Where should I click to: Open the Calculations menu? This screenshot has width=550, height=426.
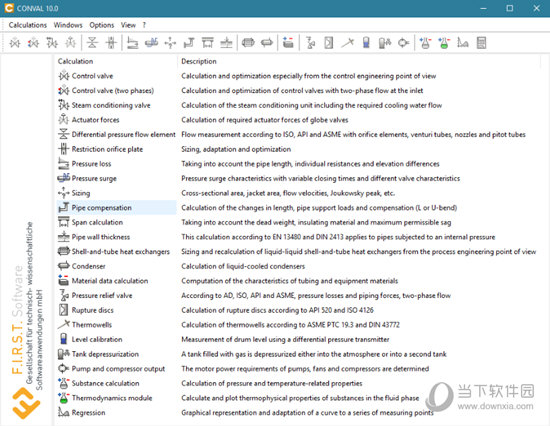click(28, 25)
